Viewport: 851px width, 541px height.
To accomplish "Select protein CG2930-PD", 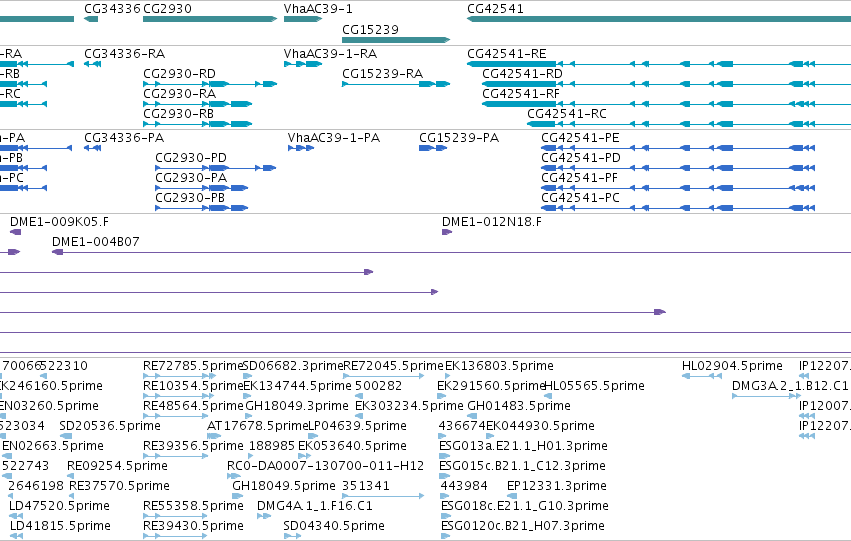I will click(191, 158).
